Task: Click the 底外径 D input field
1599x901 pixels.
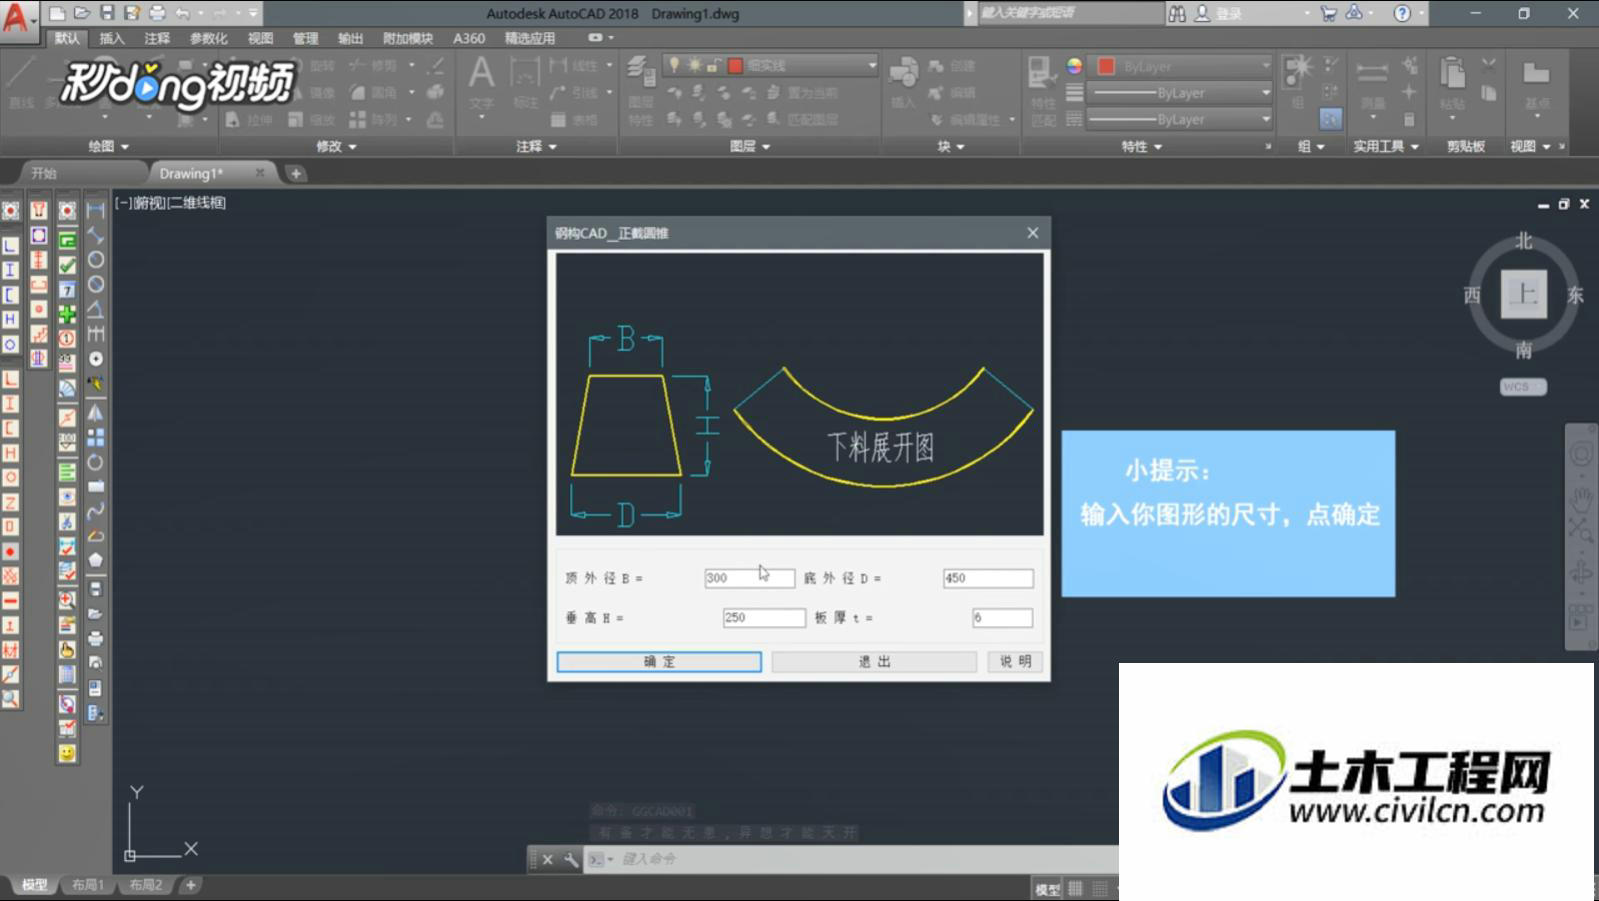Action: [988, 578]
